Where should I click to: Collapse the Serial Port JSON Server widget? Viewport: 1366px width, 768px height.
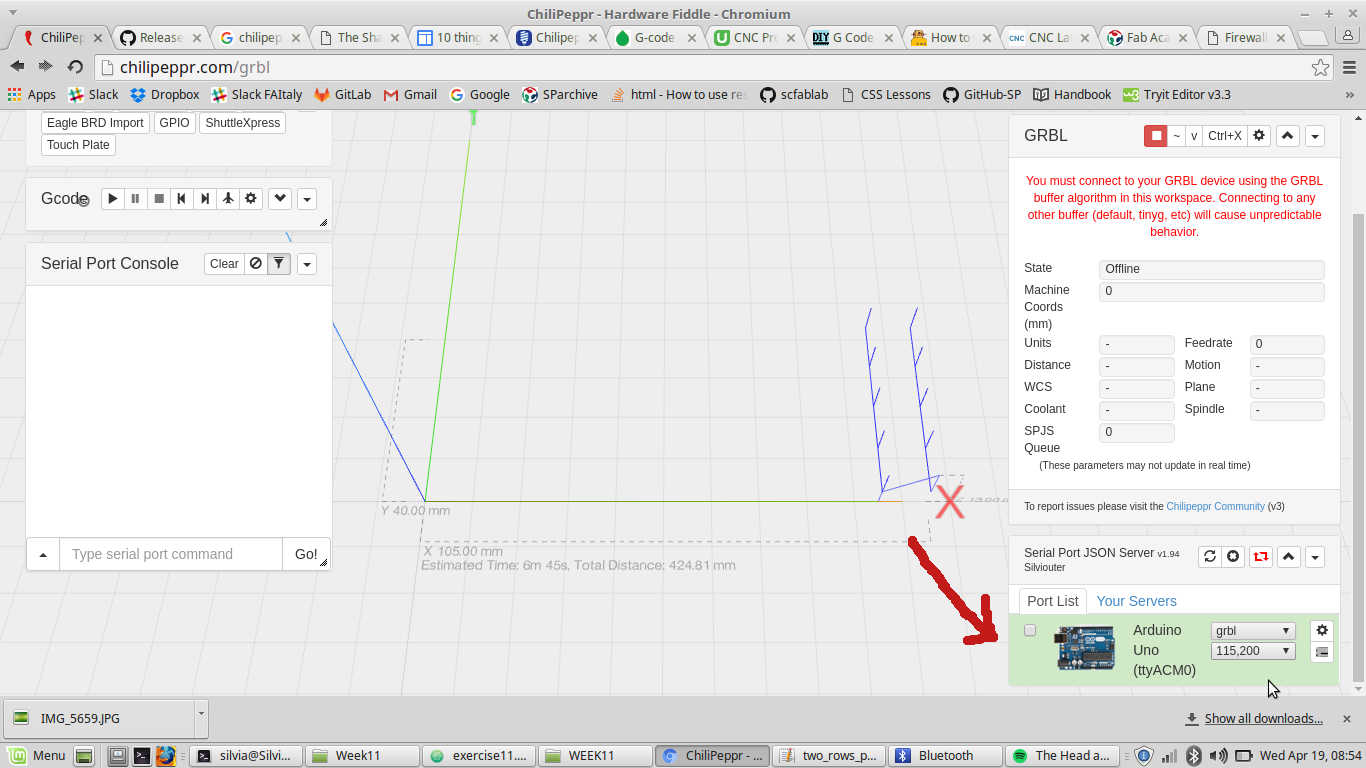tap(1288, 557)
